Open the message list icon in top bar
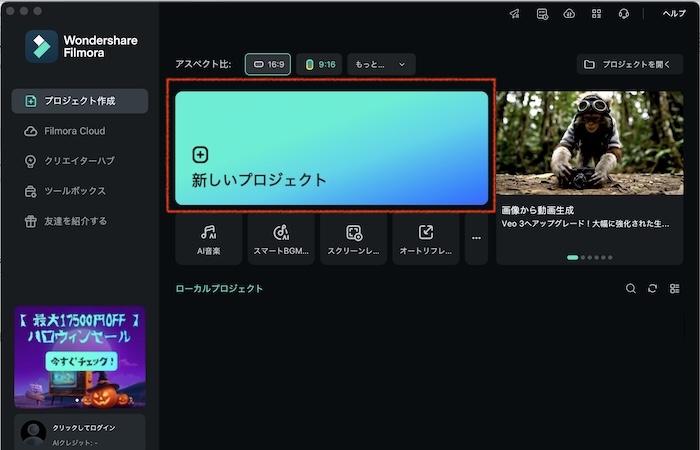 pos(542,14)
